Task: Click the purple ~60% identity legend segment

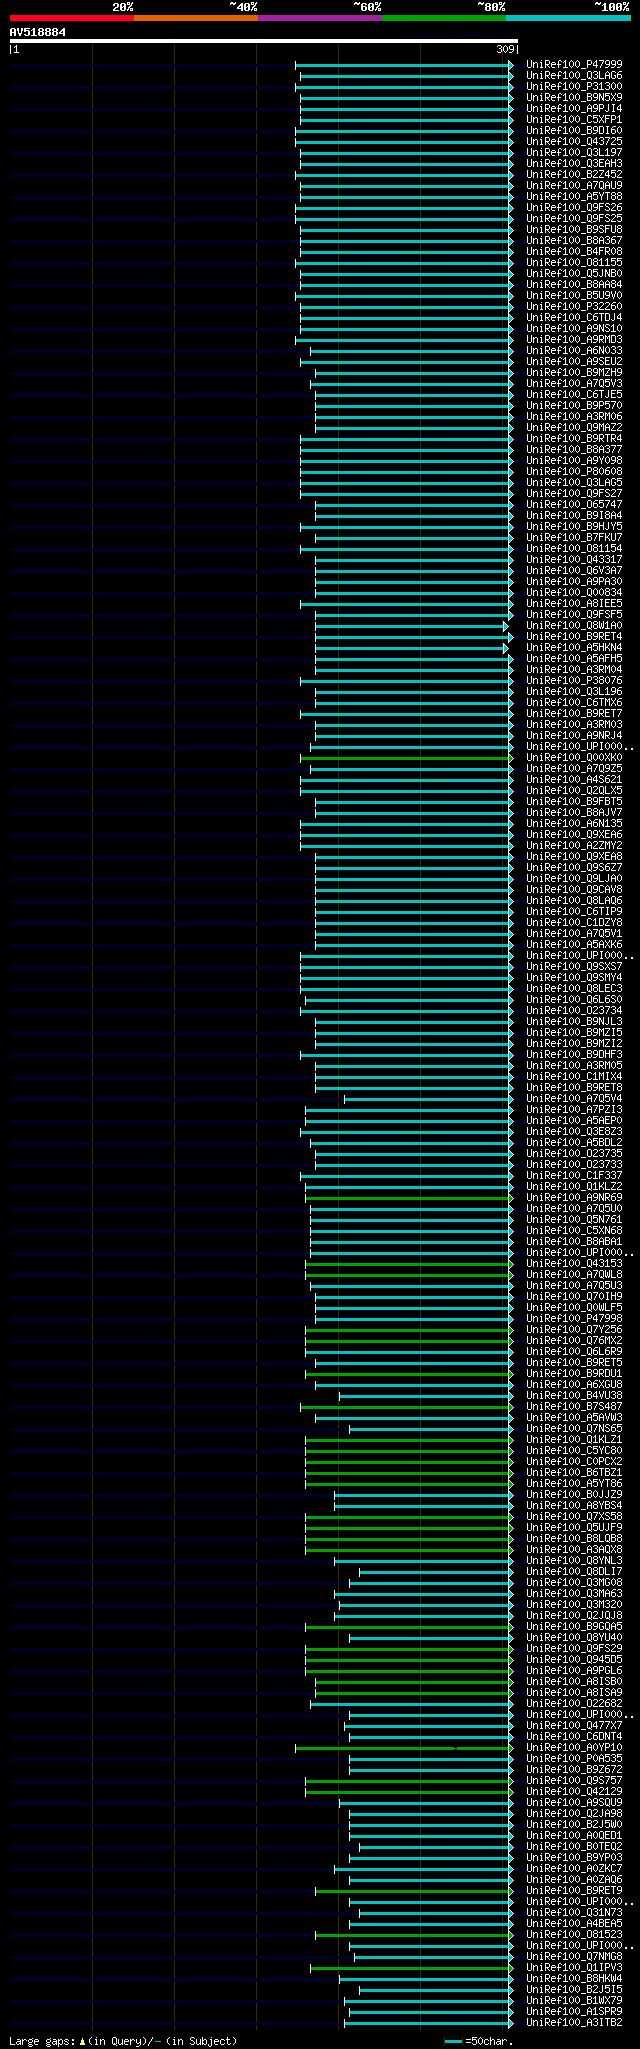Action: (x=320, y=18)
